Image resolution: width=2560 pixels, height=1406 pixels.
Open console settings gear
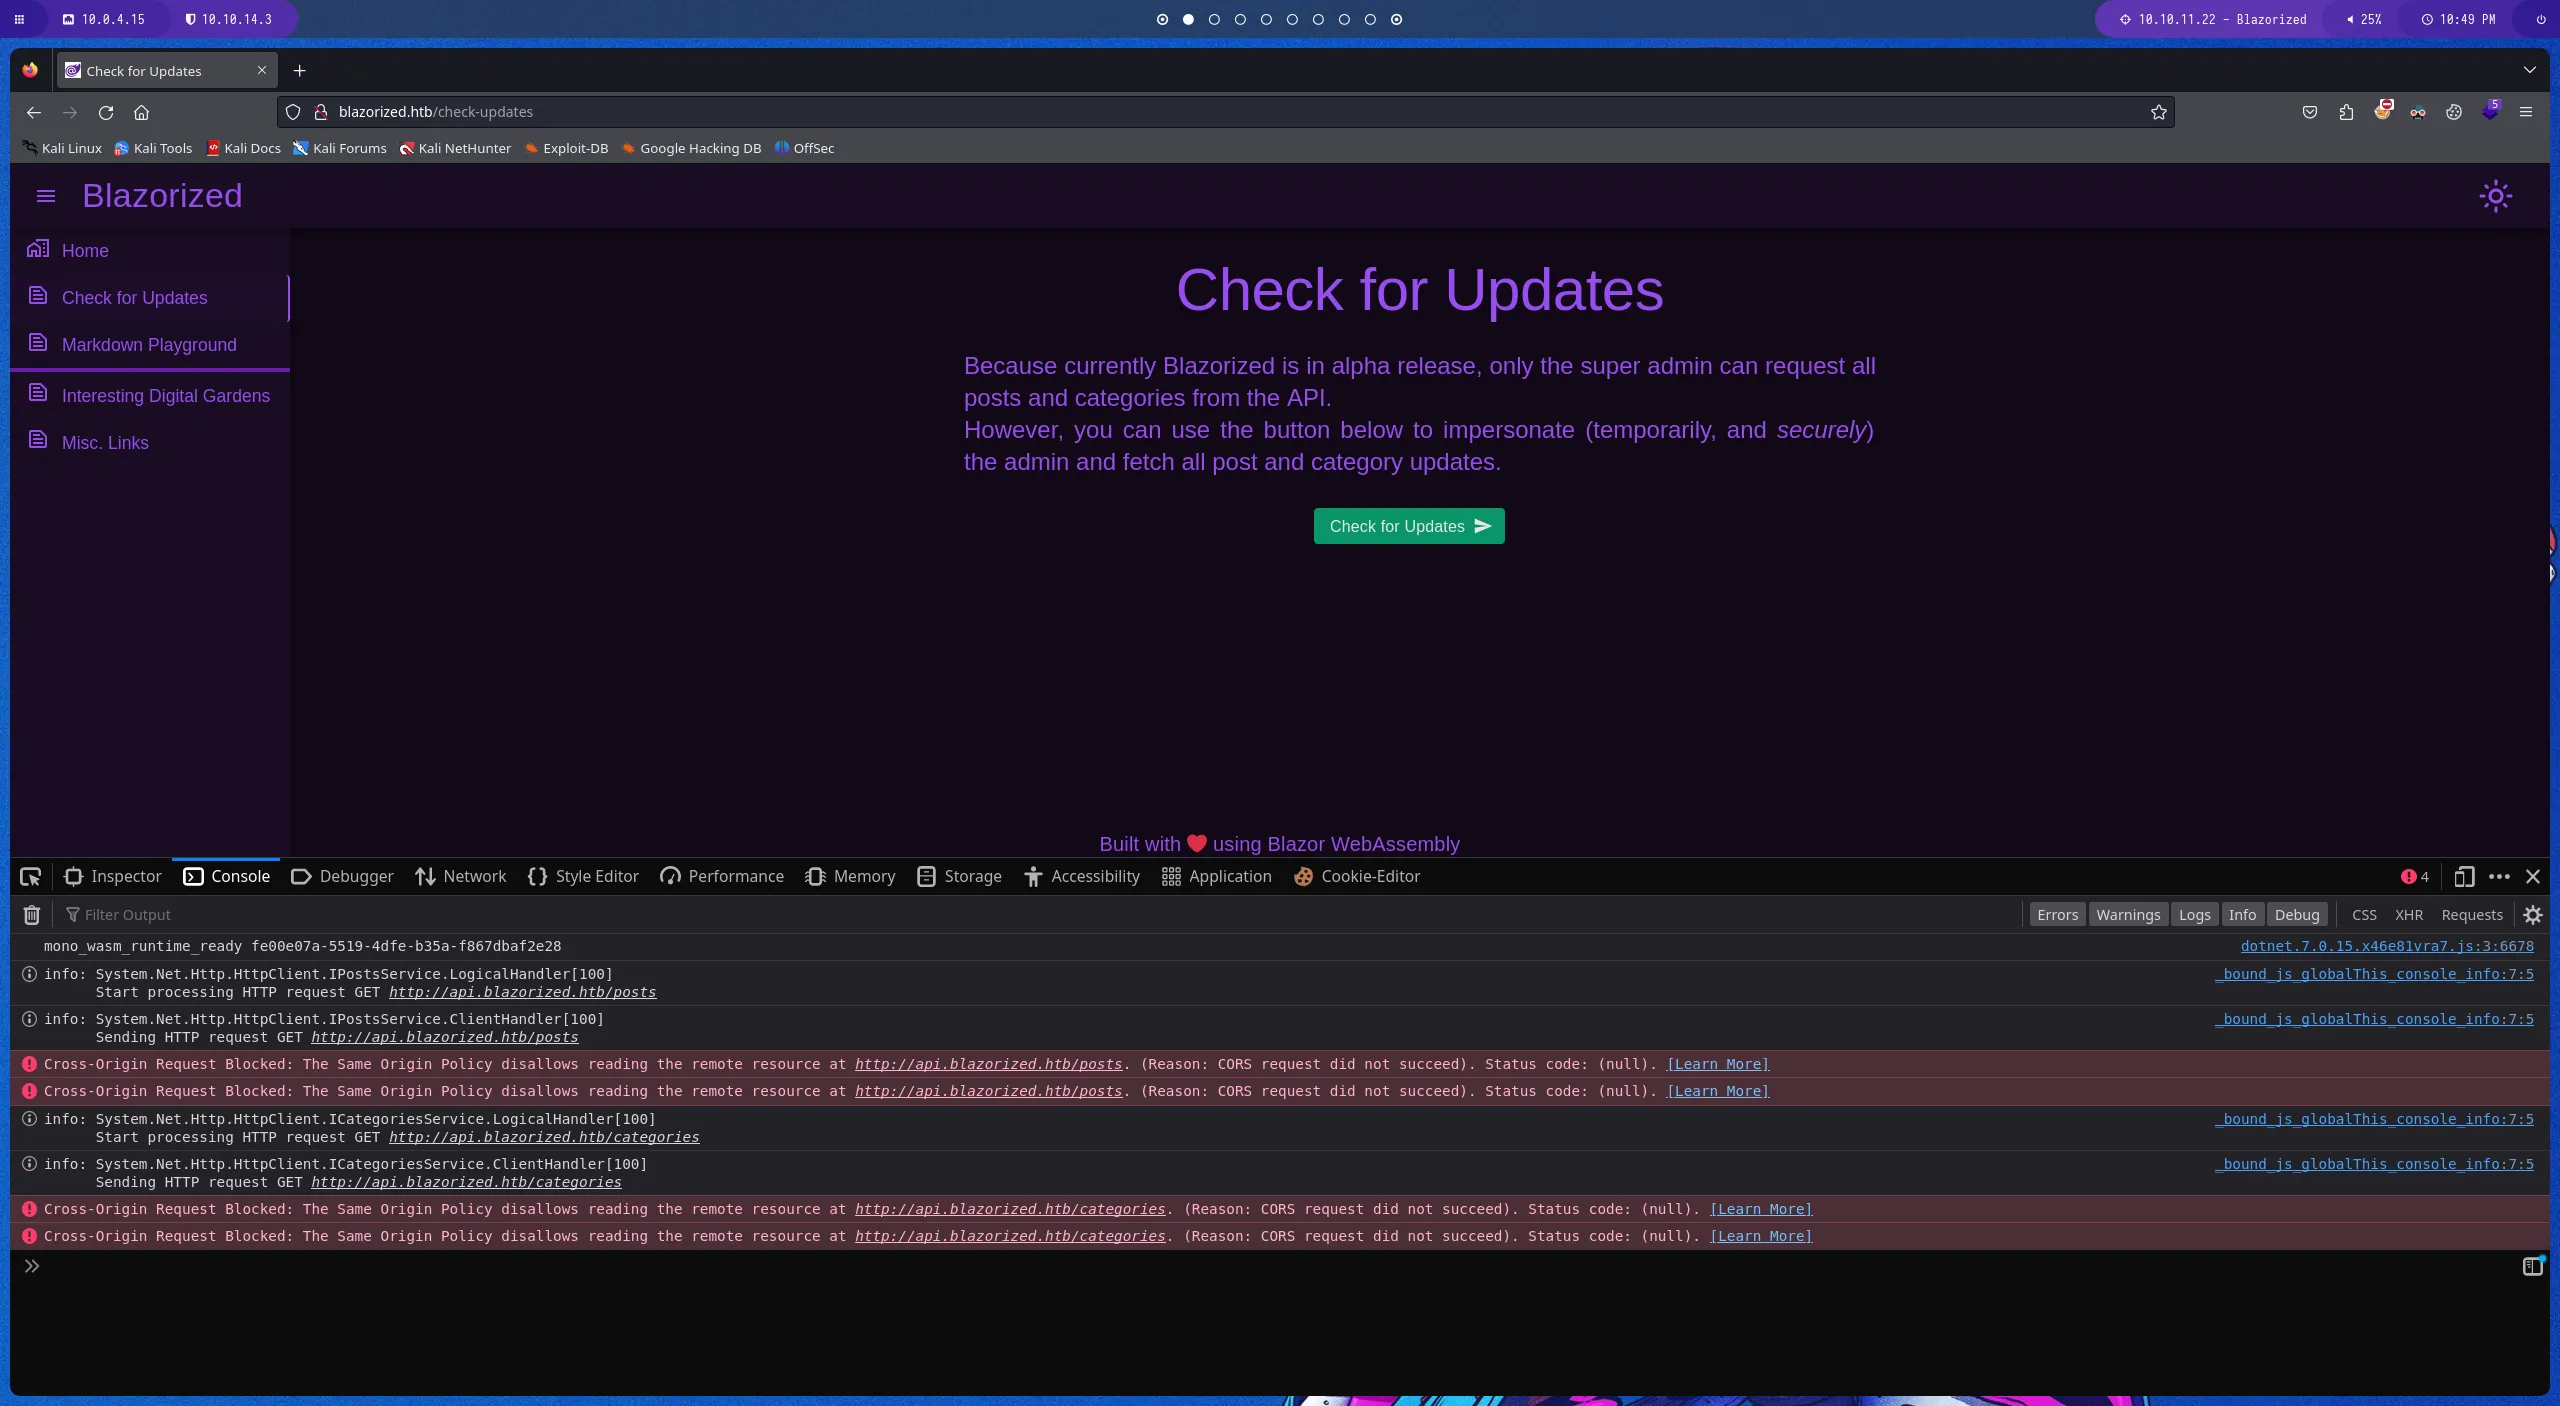(2532, 915)
